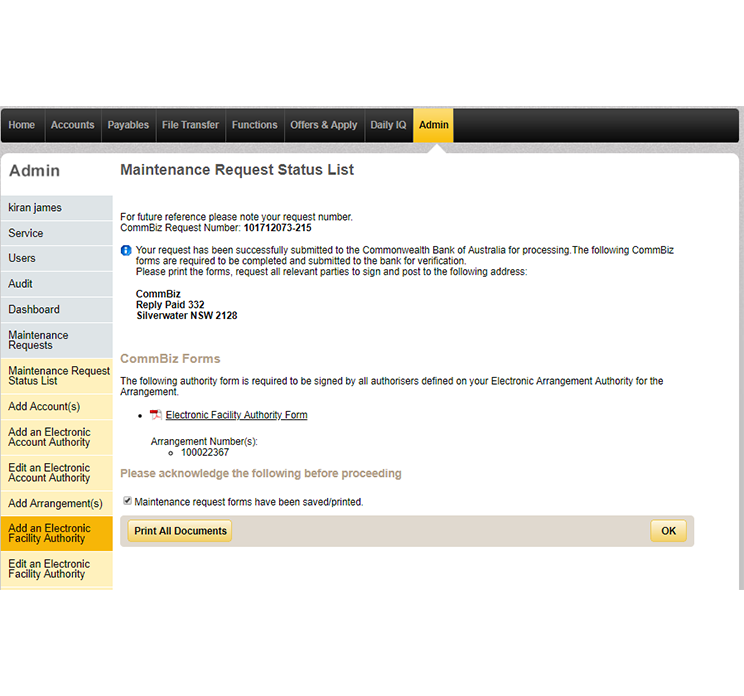Open the Offers & Apply tab
This screenshot has height=696, width=744.
tap(324, 125)
